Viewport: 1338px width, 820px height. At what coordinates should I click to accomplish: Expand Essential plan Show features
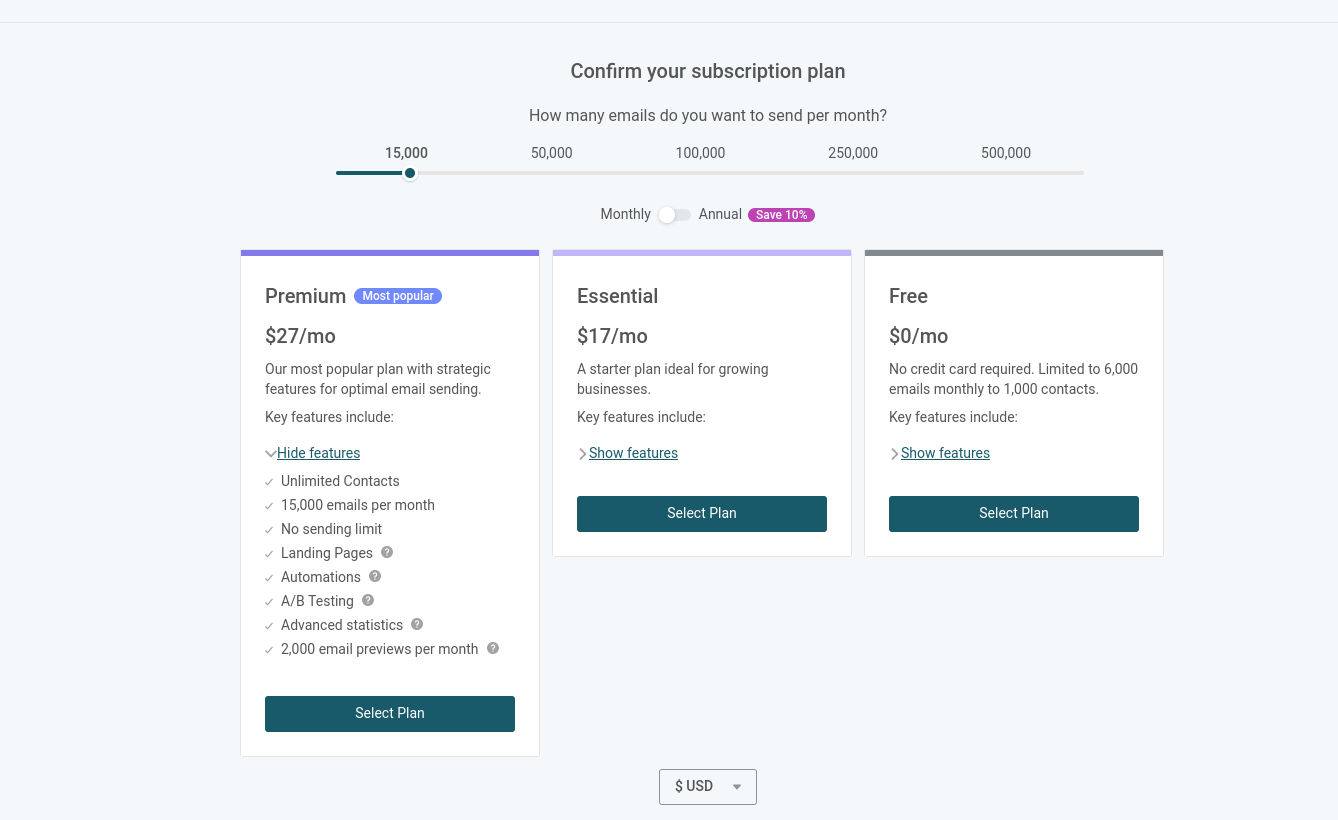point(633,453)
